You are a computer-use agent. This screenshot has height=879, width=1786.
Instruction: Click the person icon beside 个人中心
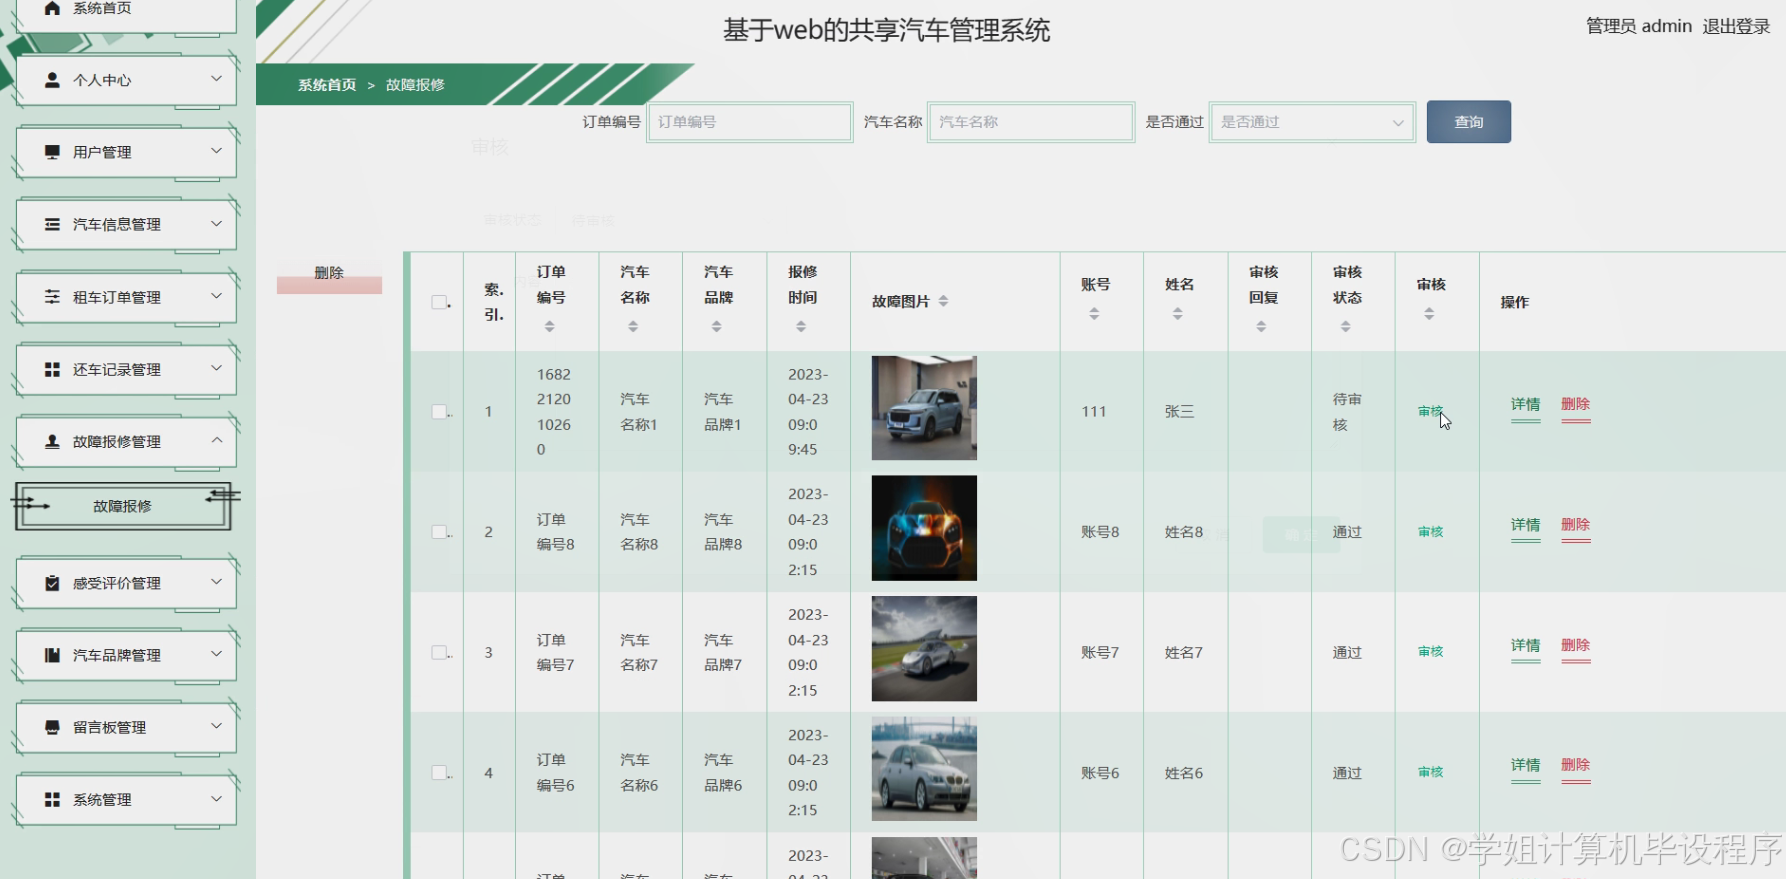tap(52, 80)
